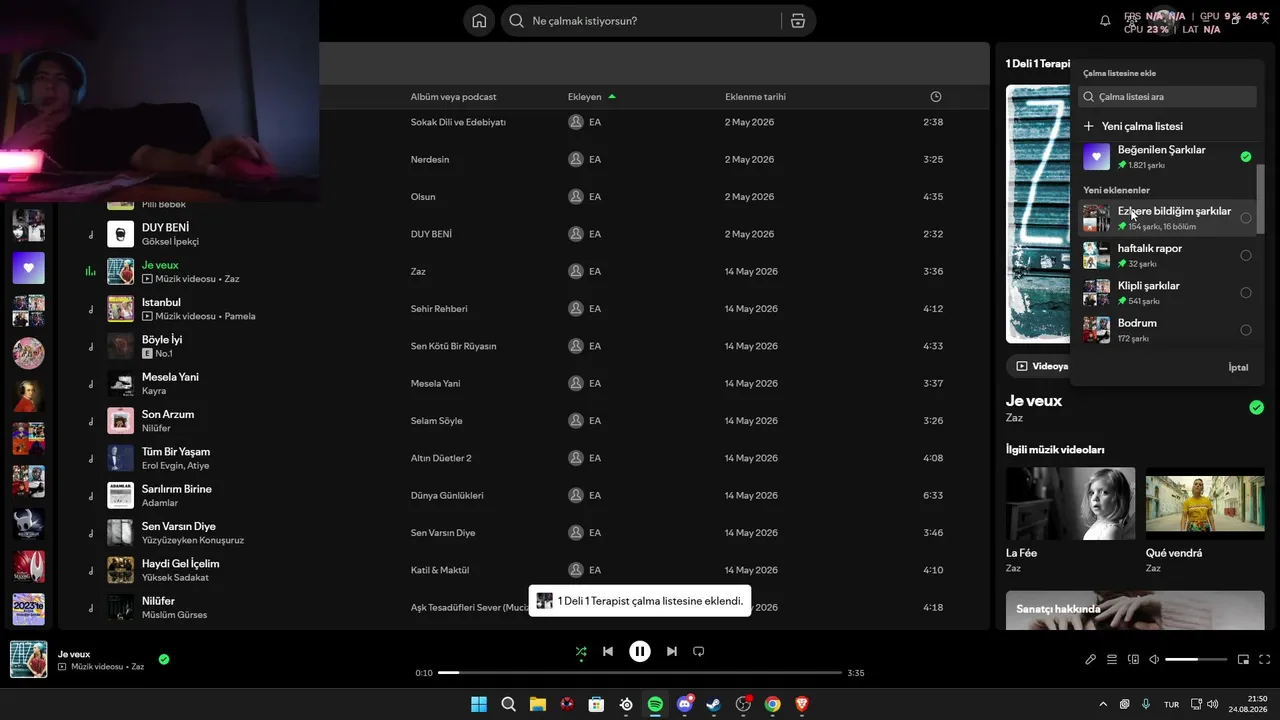1280x720 pixels.
Task: Sort by the Eklenme tarihi column header
Action: click(755, 97)
